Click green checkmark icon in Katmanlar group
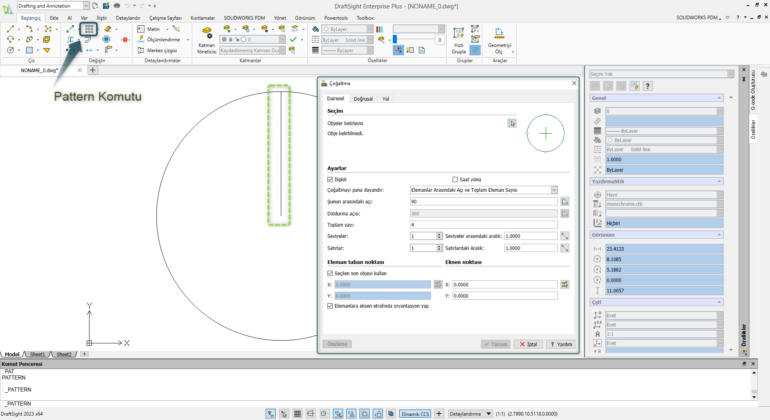 pyautogui.click(x=293, y=39)
